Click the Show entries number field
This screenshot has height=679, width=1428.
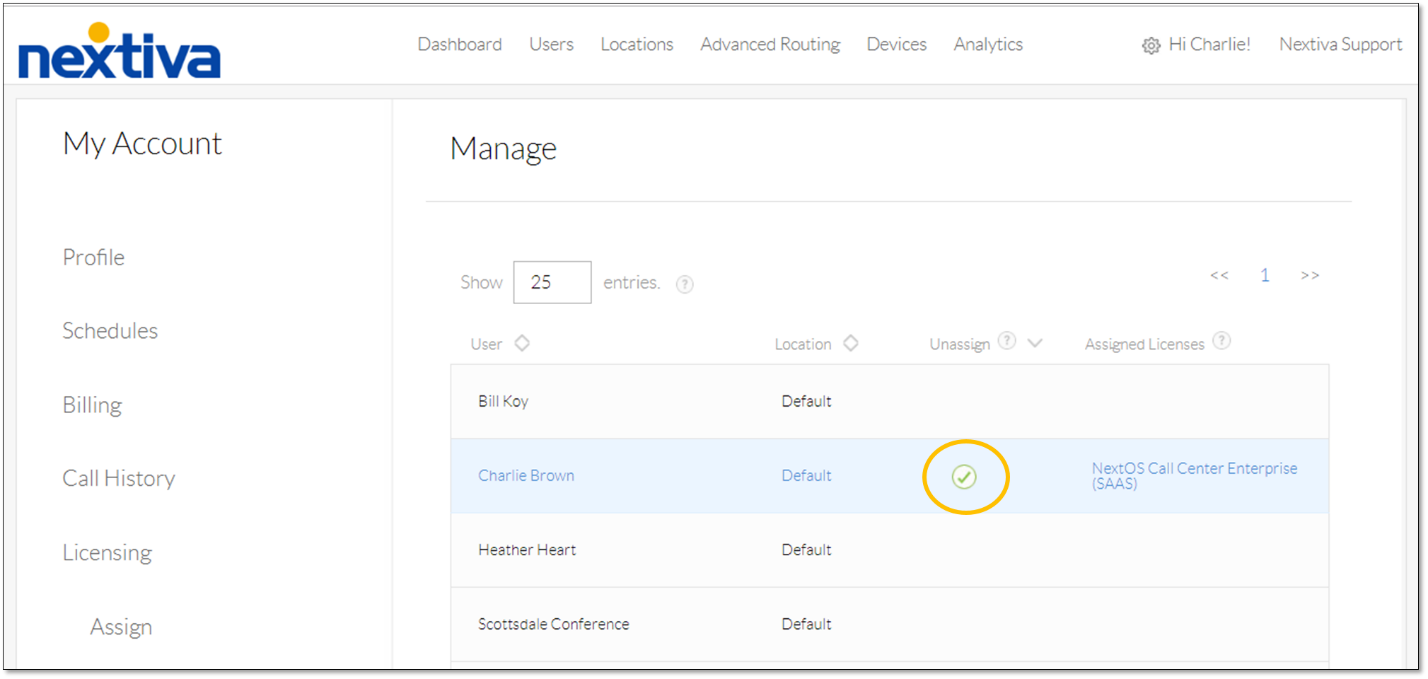pyautogui.click(x=552, y=282)
